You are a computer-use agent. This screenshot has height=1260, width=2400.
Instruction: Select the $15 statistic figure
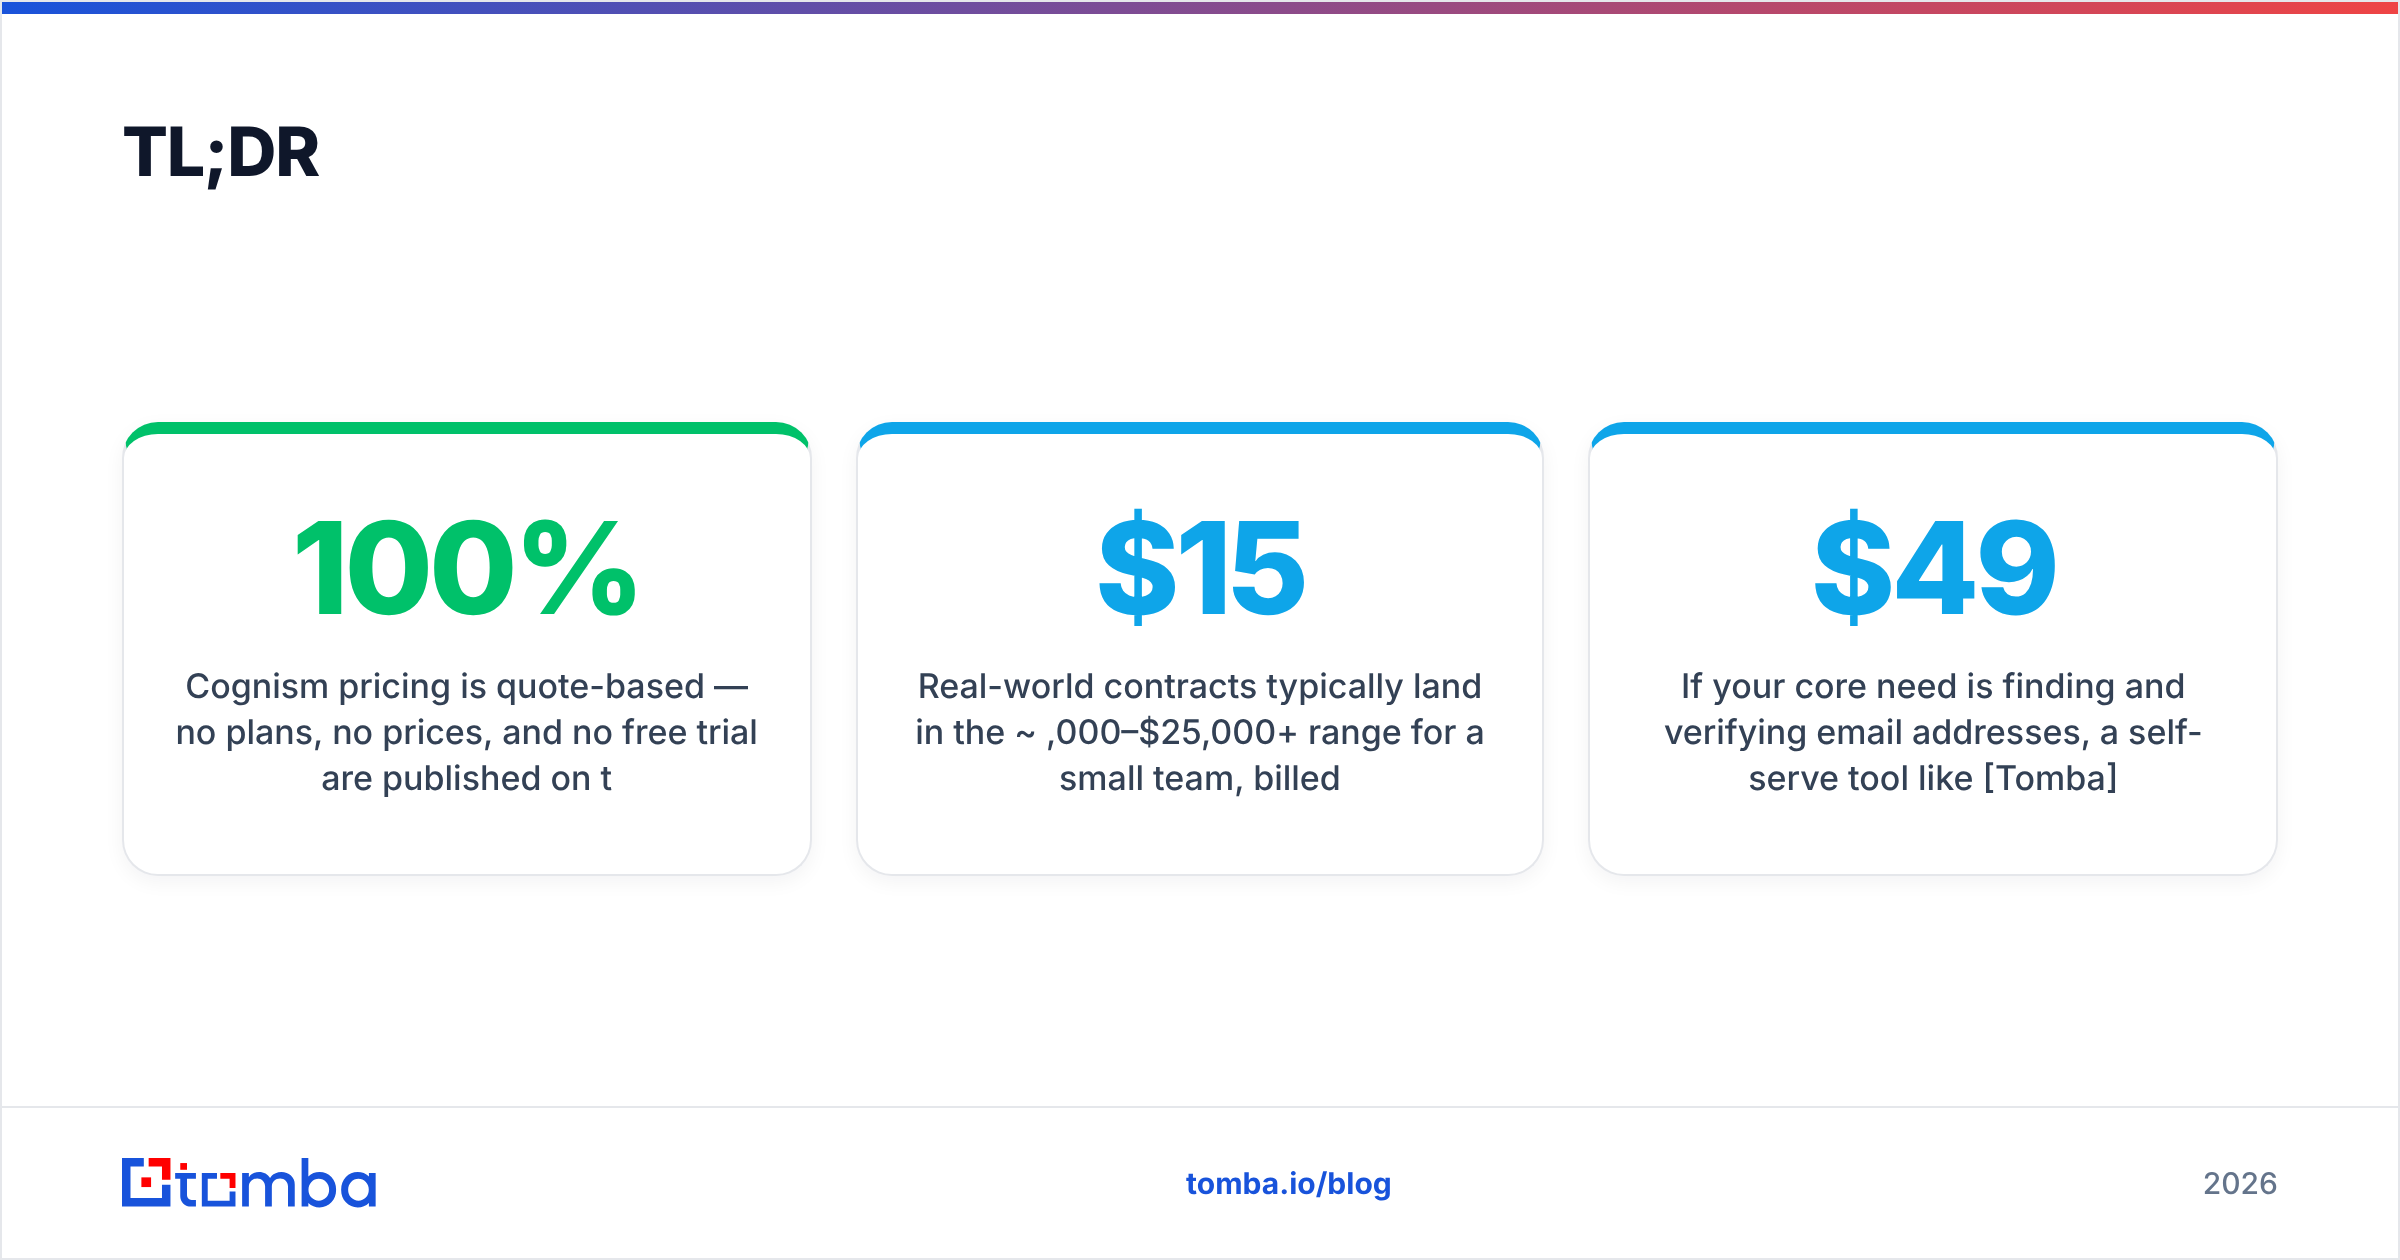(1200, 568)
